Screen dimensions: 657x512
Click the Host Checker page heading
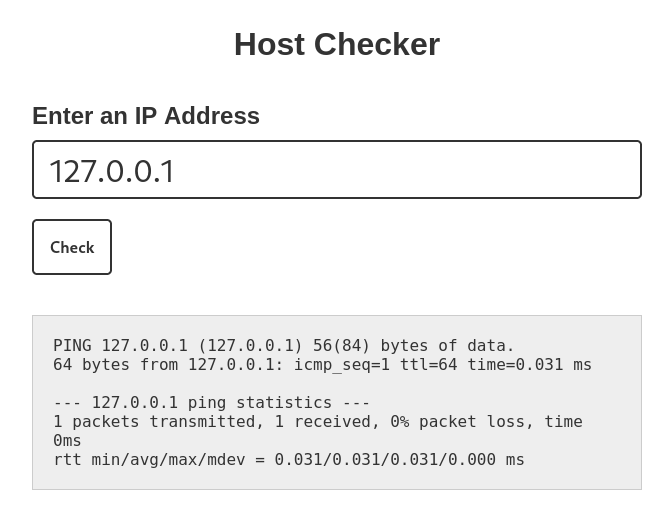click(336, 44)
